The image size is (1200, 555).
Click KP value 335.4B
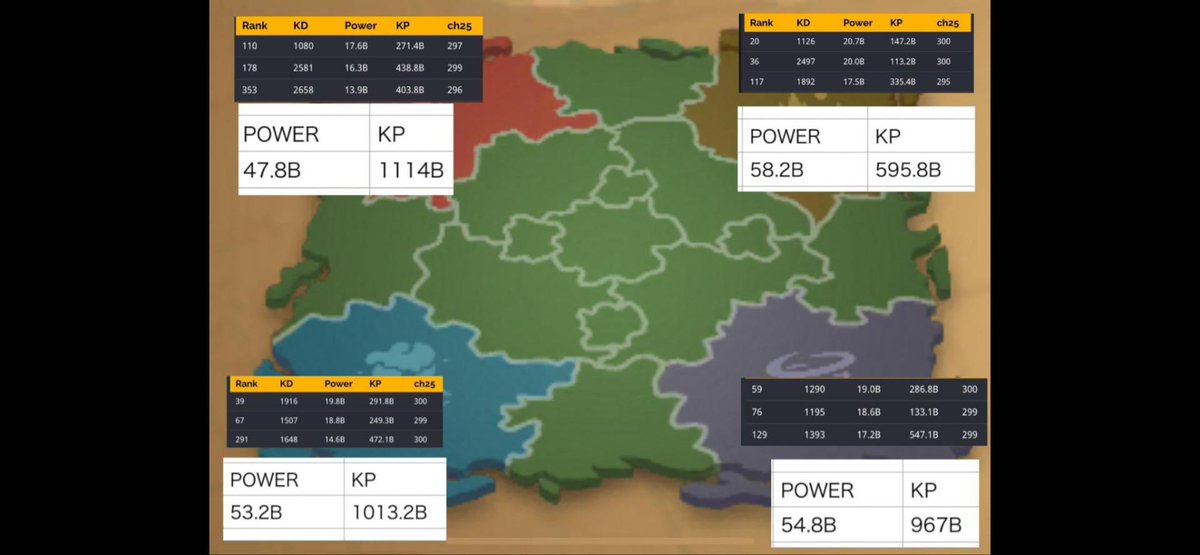[903, 82]
